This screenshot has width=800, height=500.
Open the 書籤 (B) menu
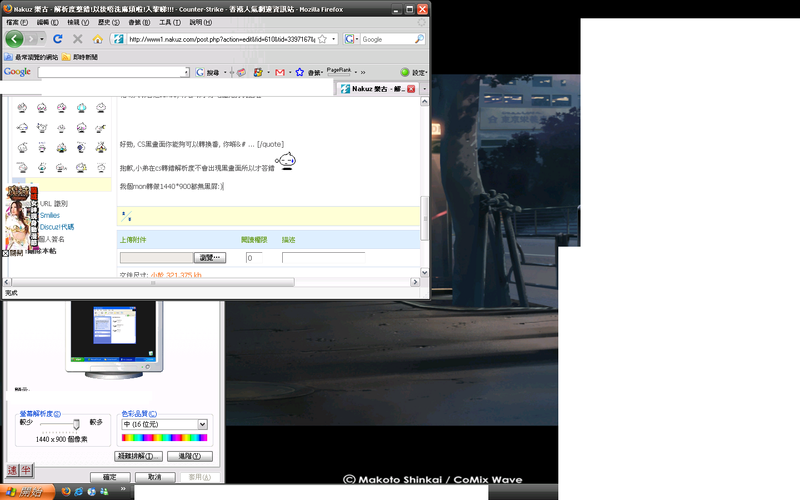pyautogui.click(x=139, y=22)
